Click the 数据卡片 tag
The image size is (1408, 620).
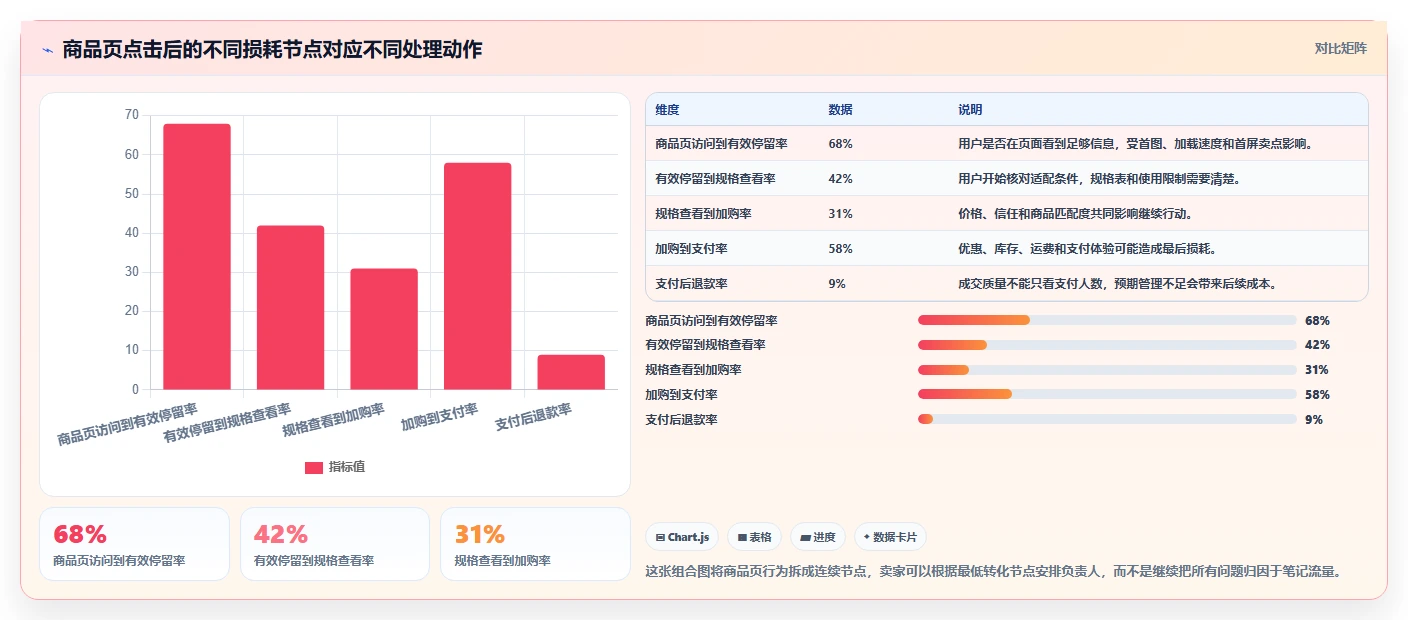click(x=890, y=537)
